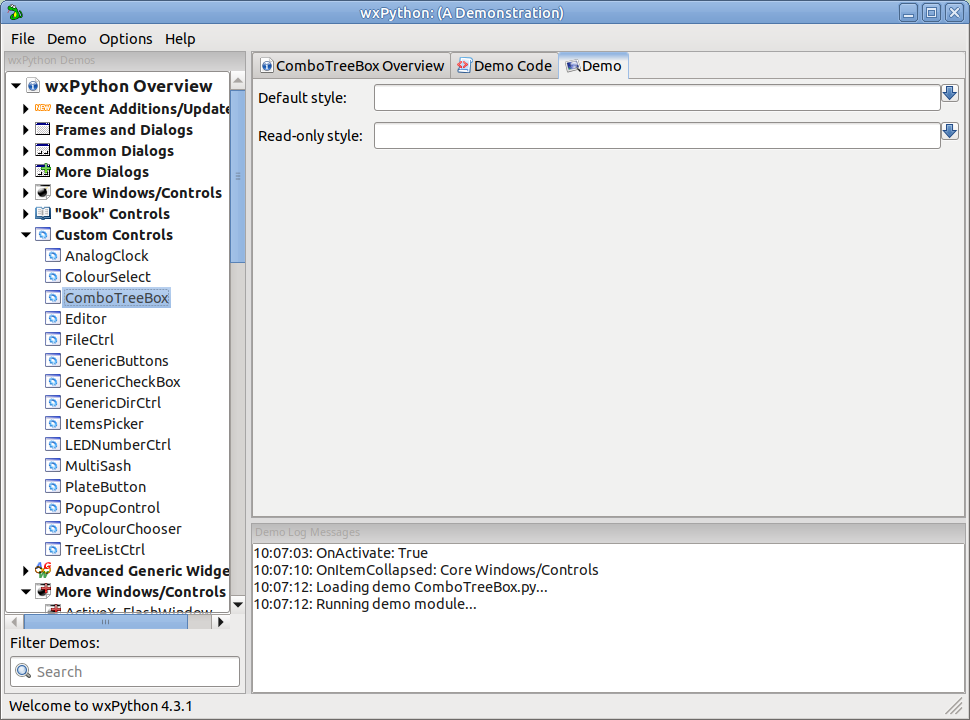Click inside the Default style text field
Image resolution: width=970 pixels, height=720 pixels.
tap(657, 98)
